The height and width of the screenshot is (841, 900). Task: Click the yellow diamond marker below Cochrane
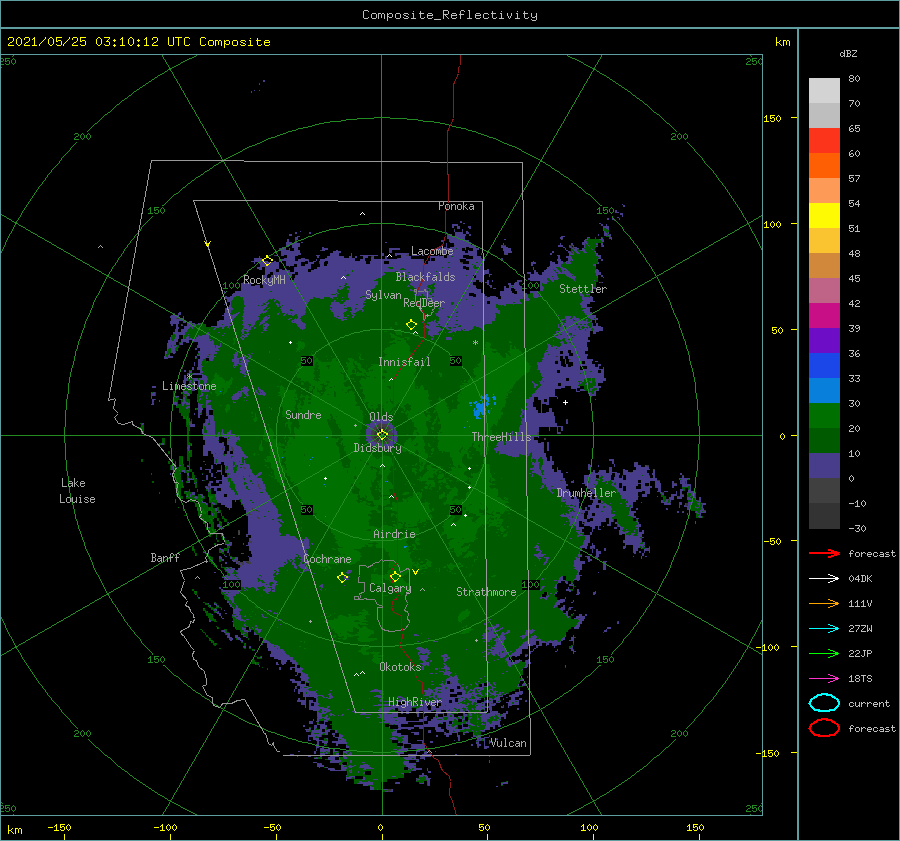tap(342, 578)
